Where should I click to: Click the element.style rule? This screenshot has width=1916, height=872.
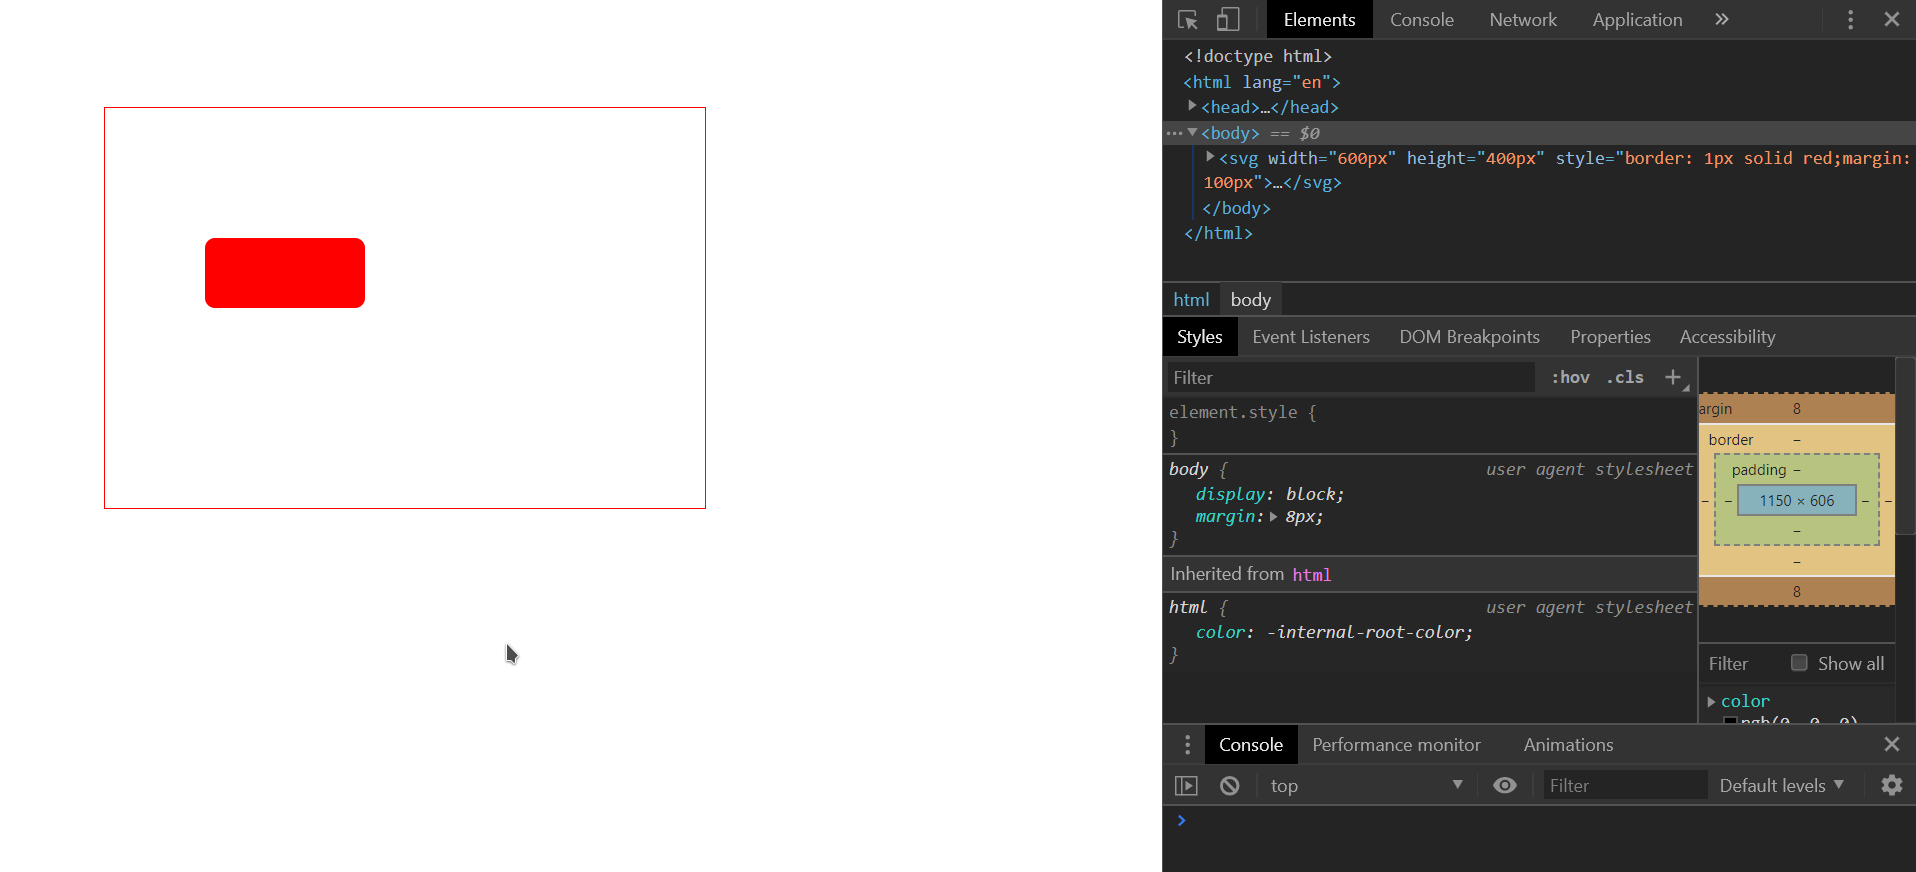tap(1242, 412)
